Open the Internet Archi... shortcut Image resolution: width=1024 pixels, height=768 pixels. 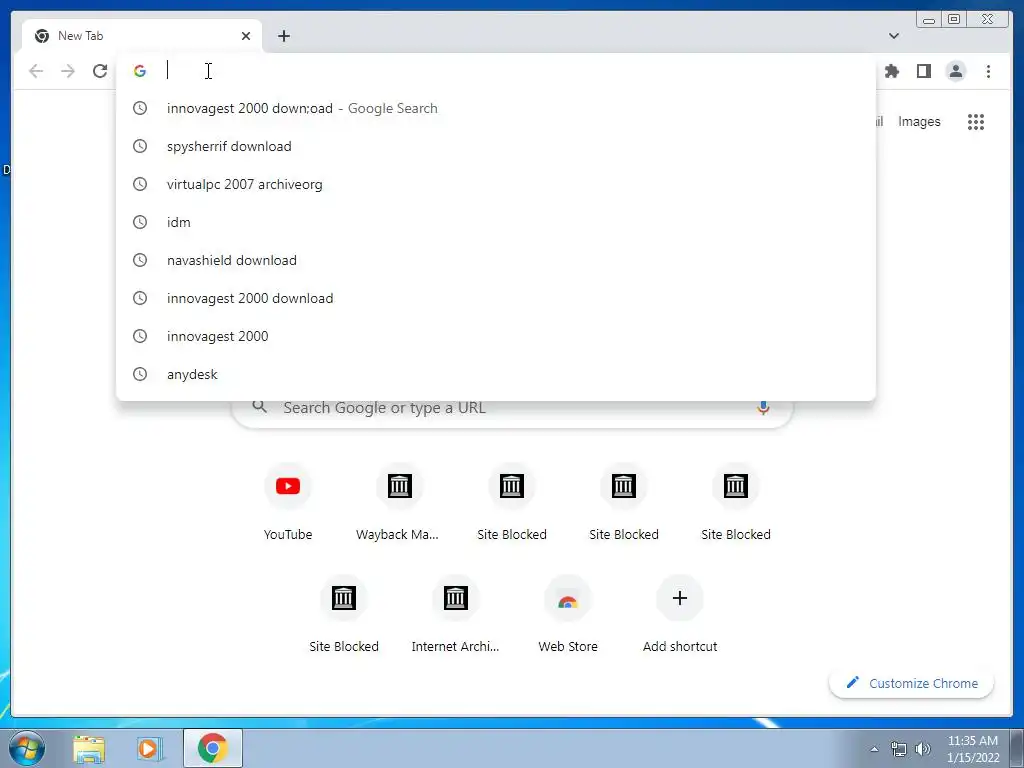coord(455,613)
